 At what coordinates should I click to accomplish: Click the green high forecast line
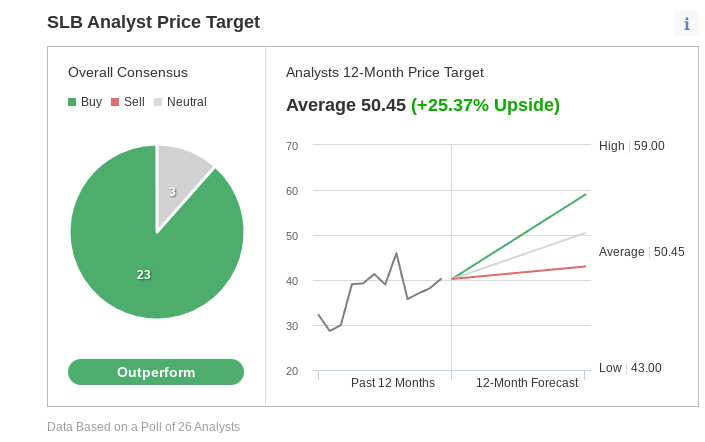coord(519,237)
